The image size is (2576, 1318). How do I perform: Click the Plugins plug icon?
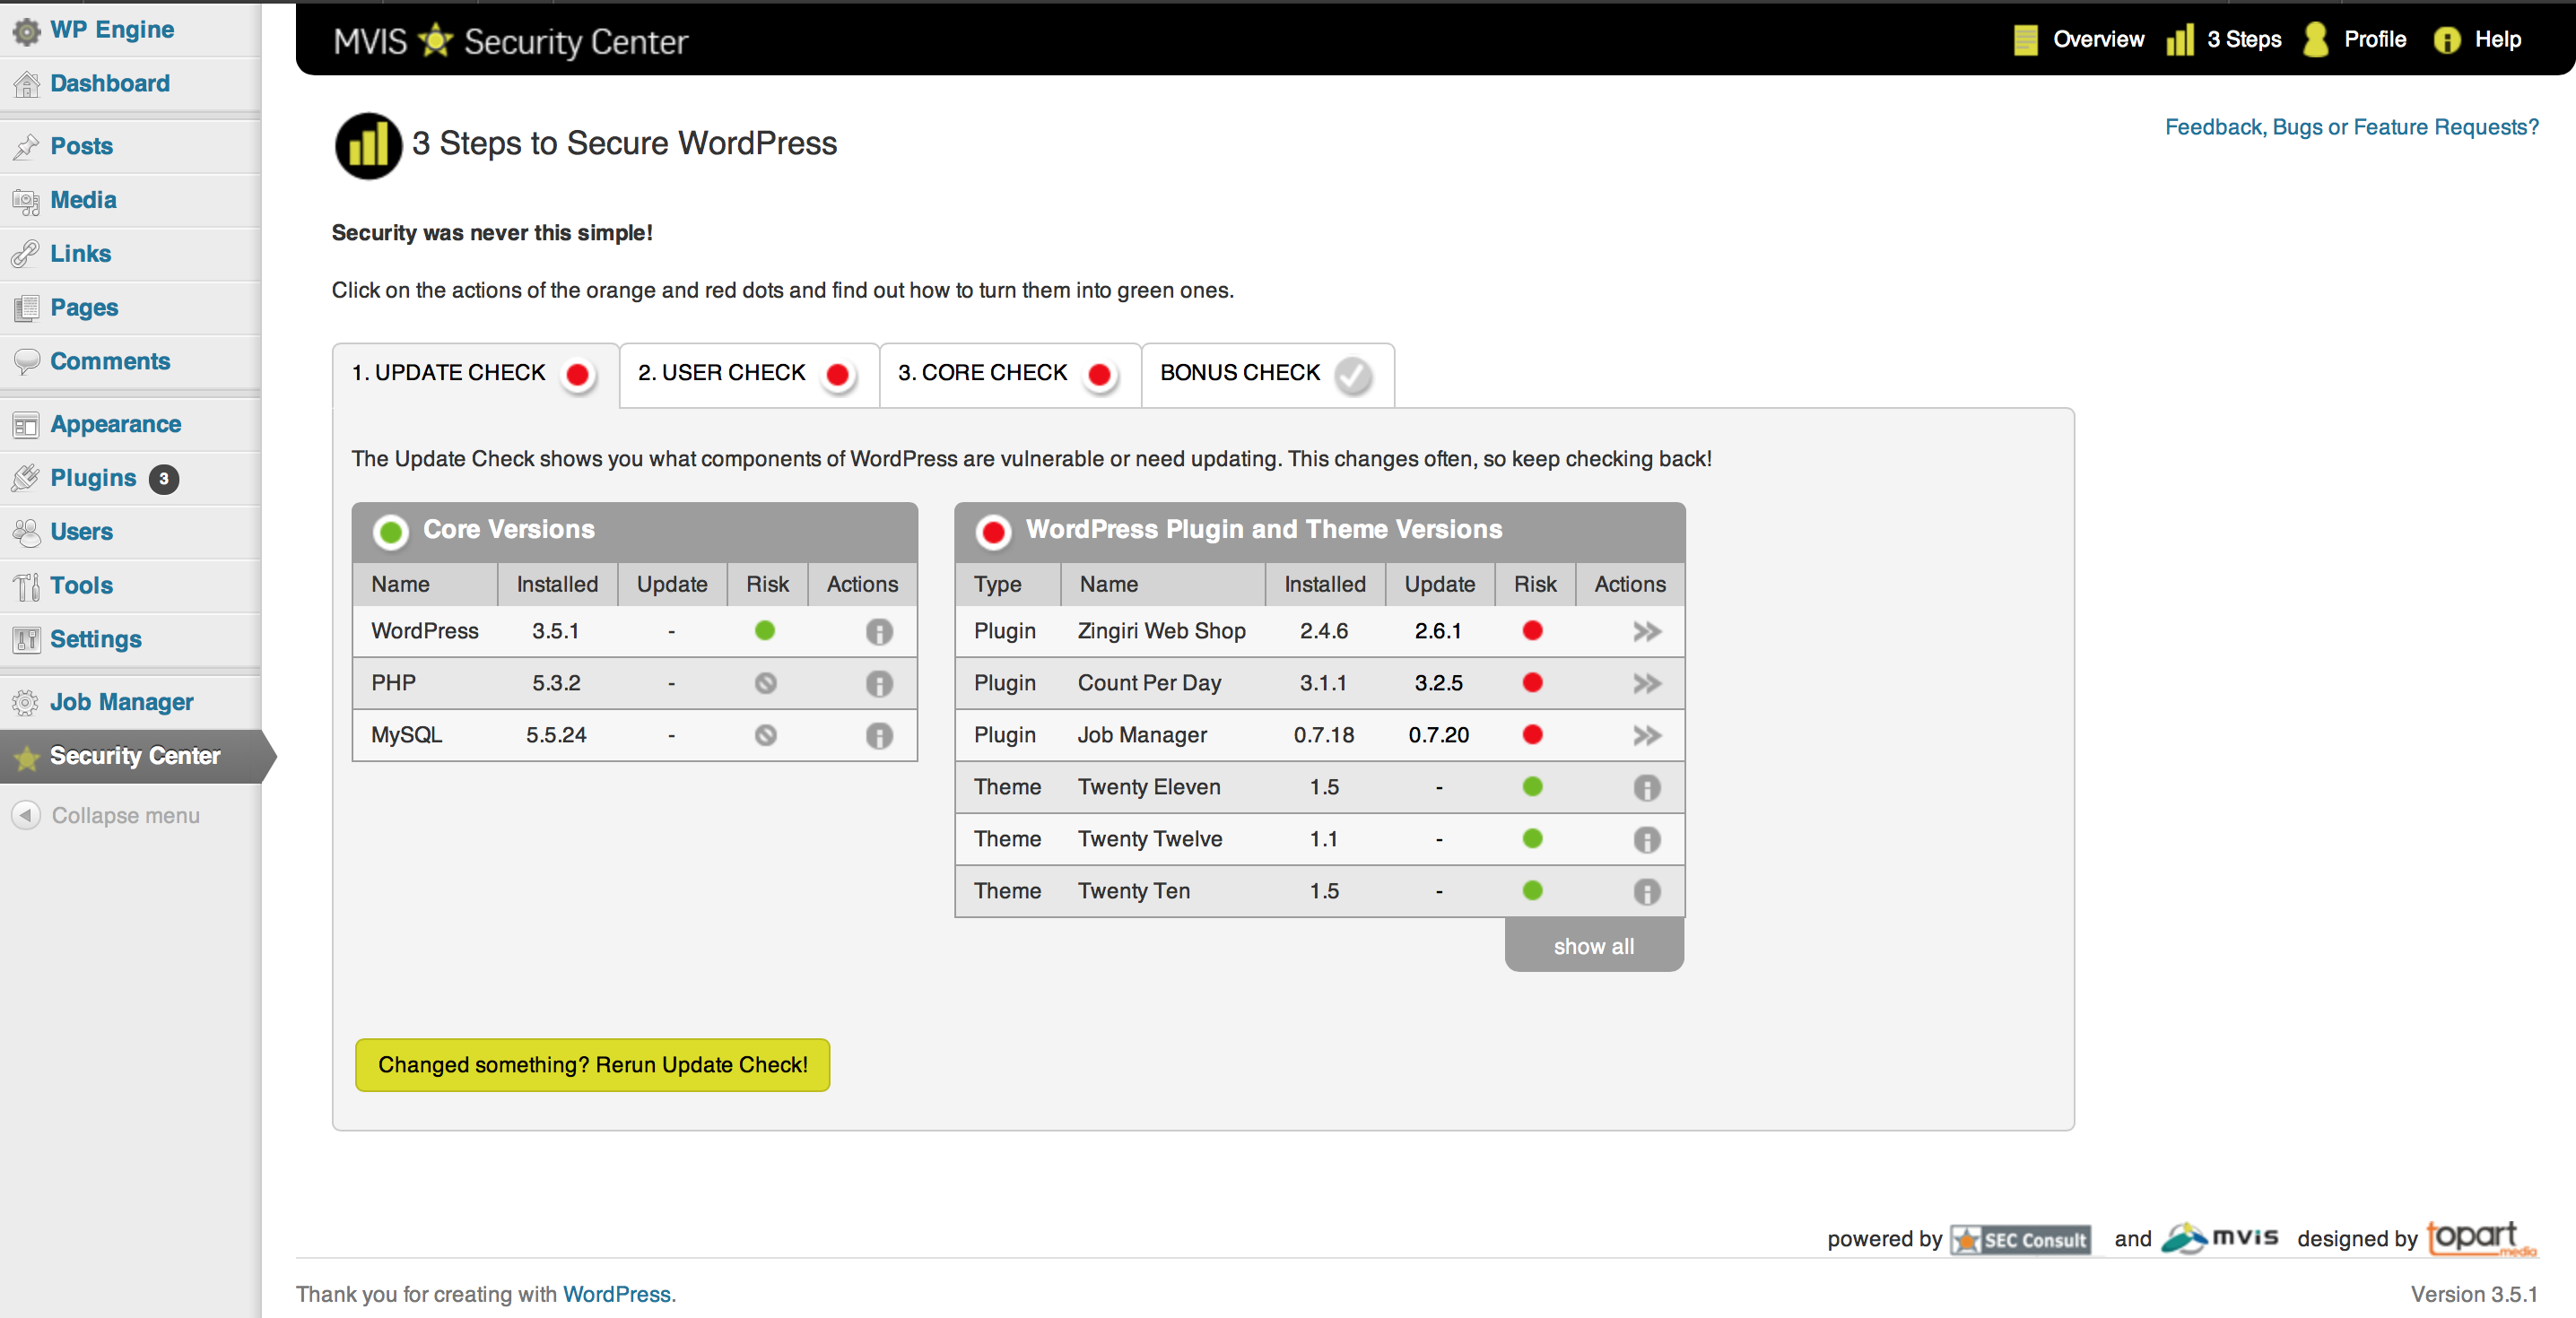[26, 479]
